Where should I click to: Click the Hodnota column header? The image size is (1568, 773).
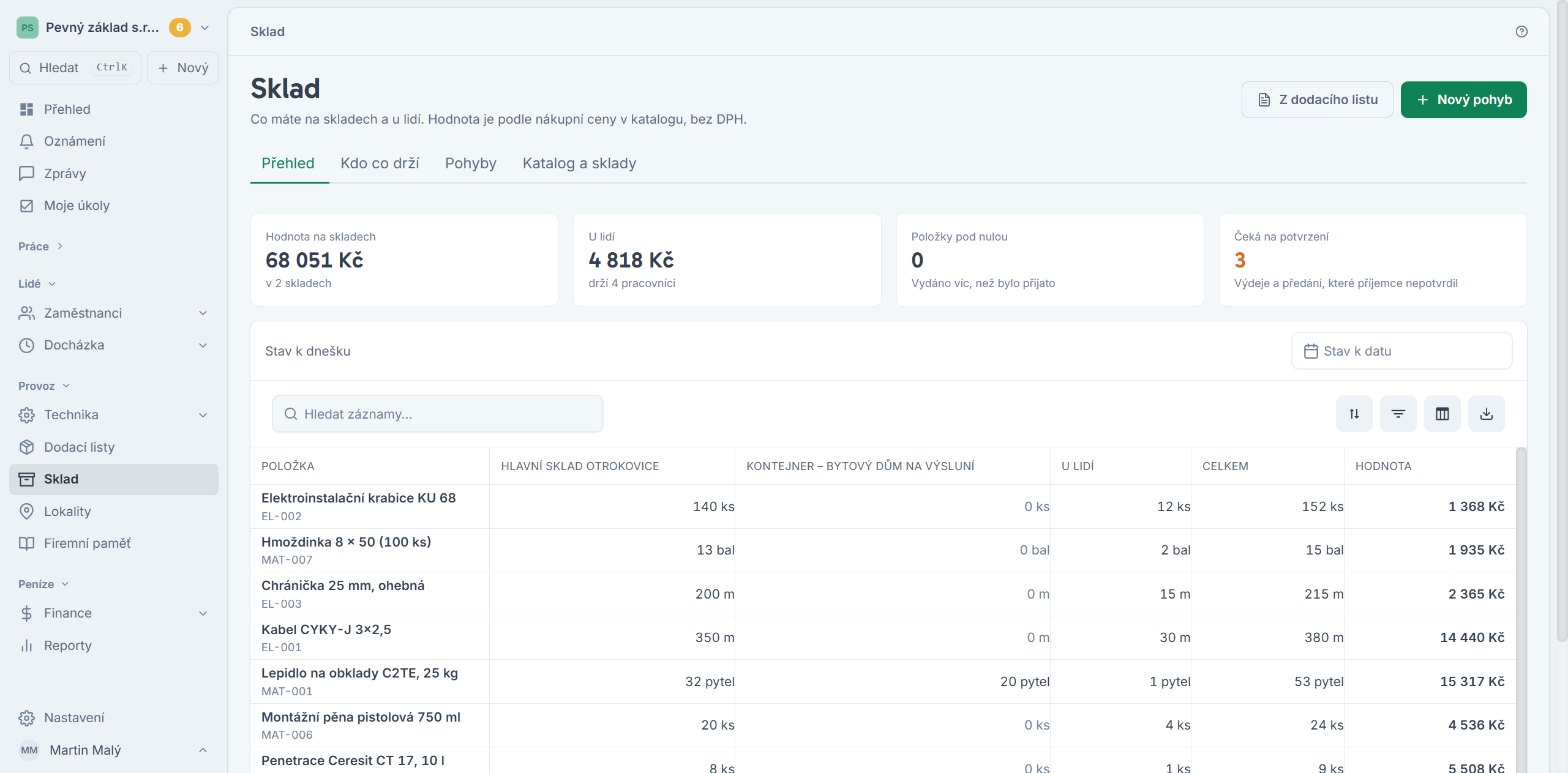[x=1430, y=466]
